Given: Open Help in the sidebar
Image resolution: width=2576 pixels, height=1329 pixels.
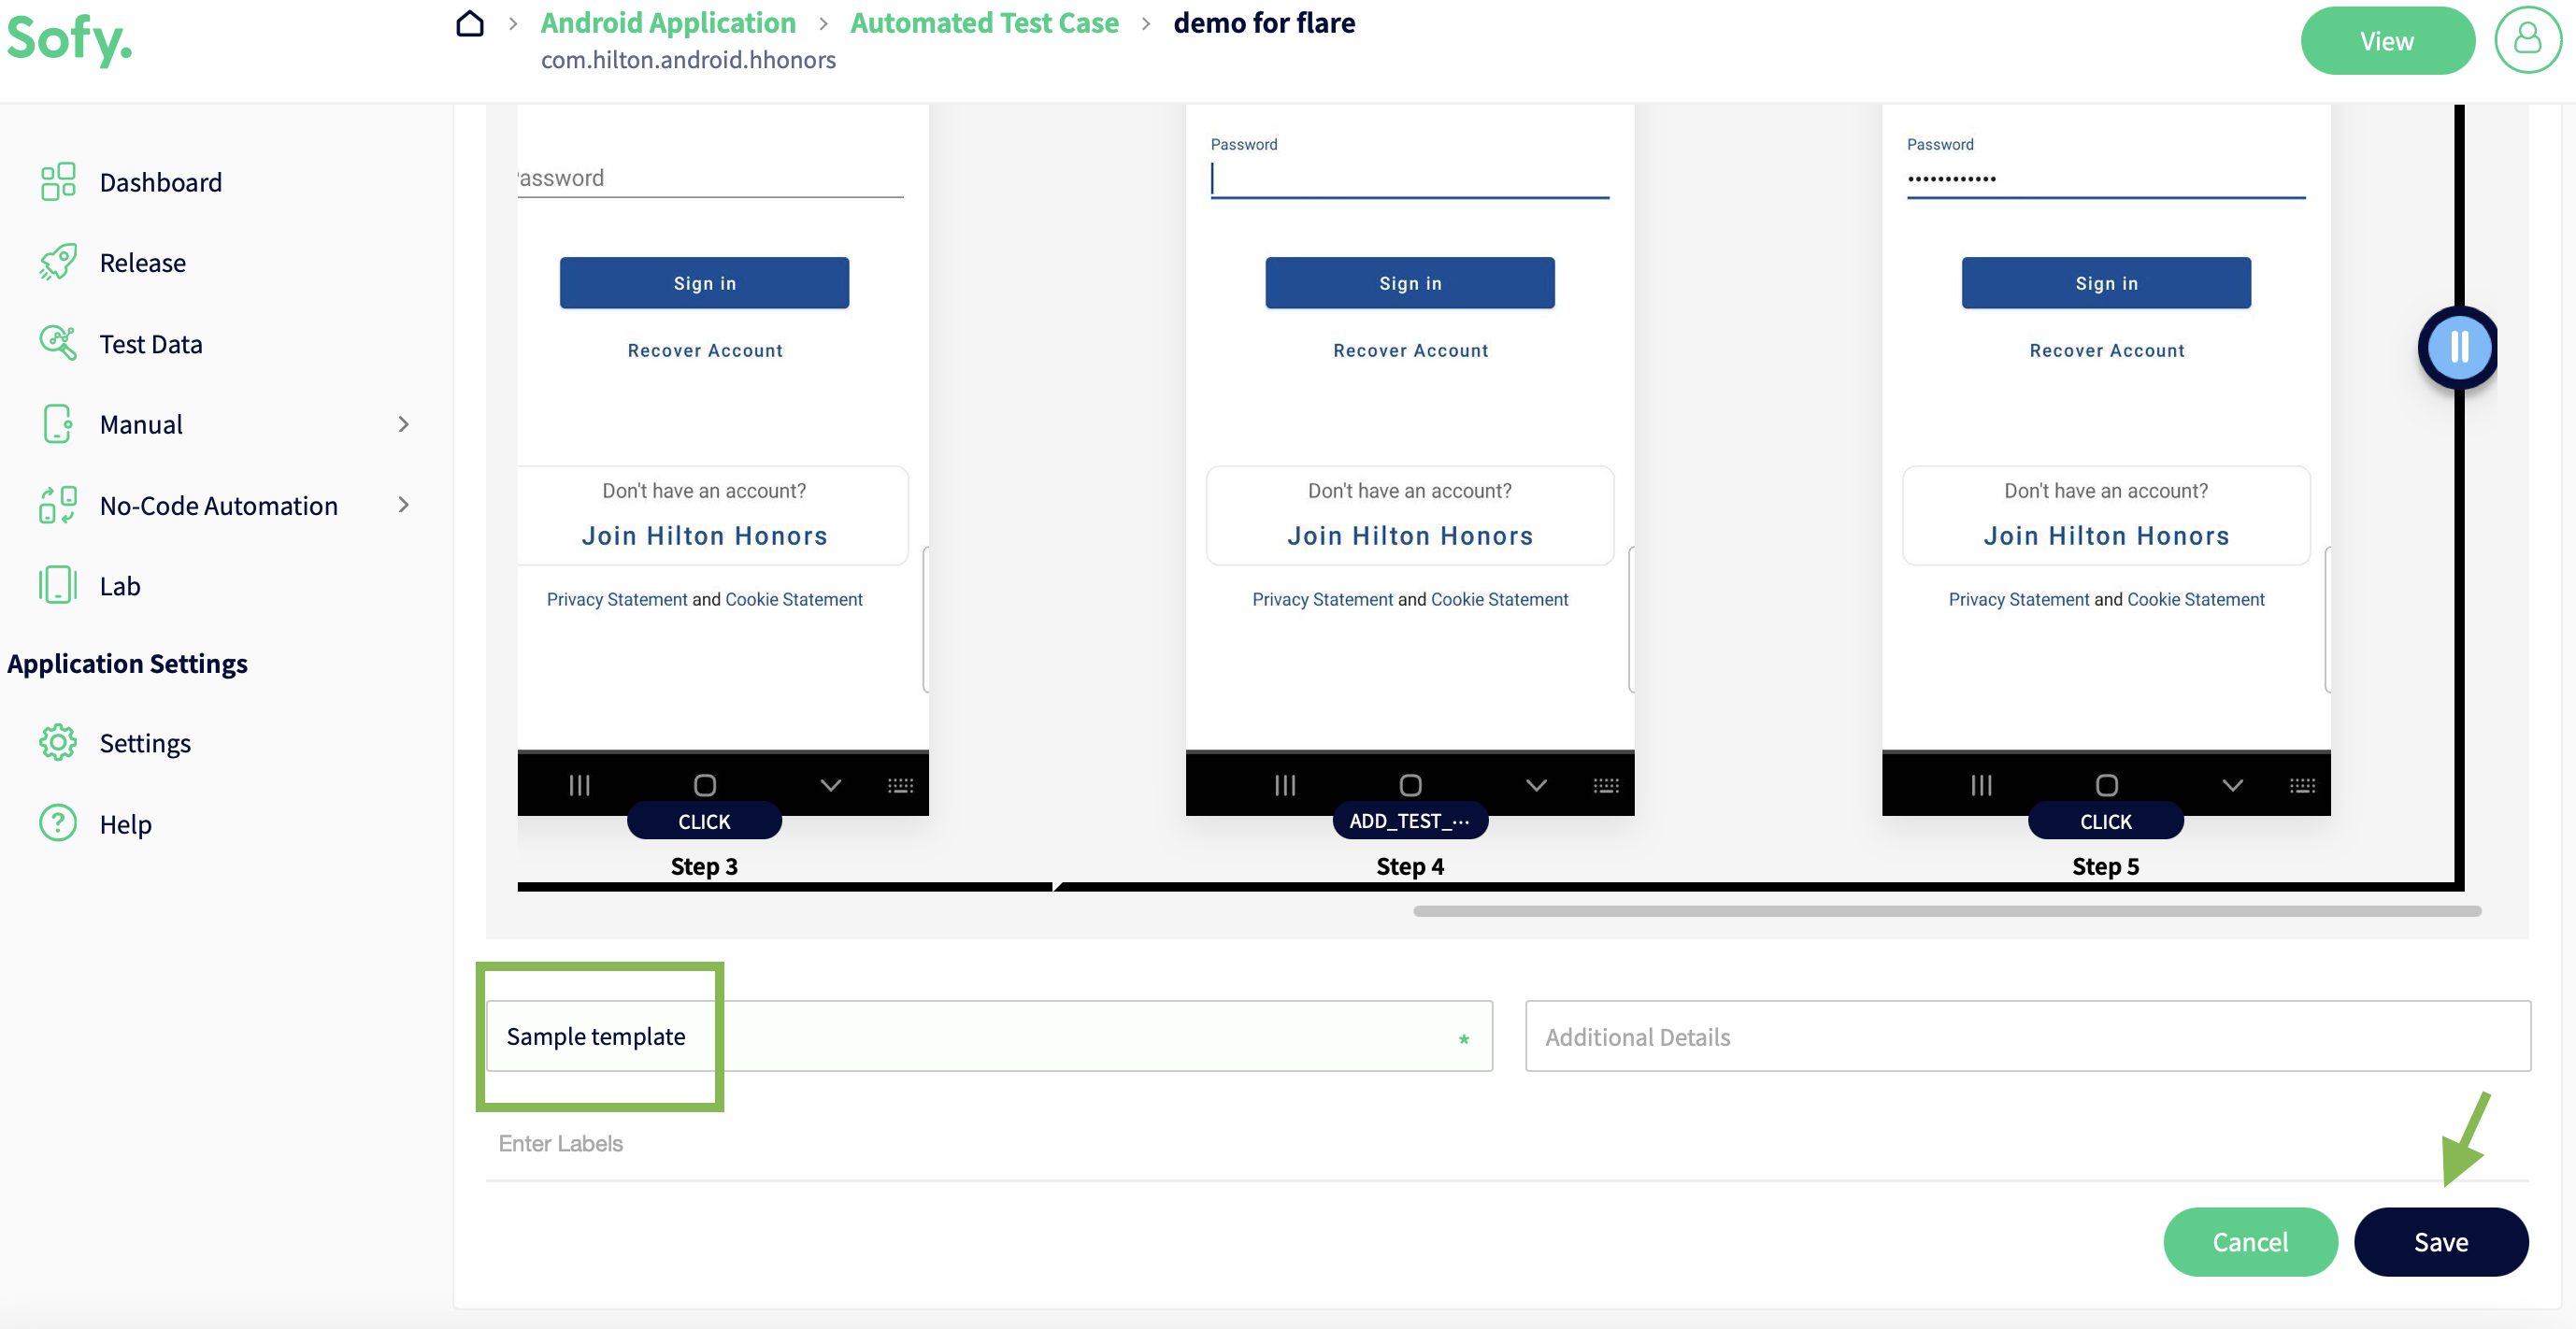Looking at the screenshot, I should [125, 823].
